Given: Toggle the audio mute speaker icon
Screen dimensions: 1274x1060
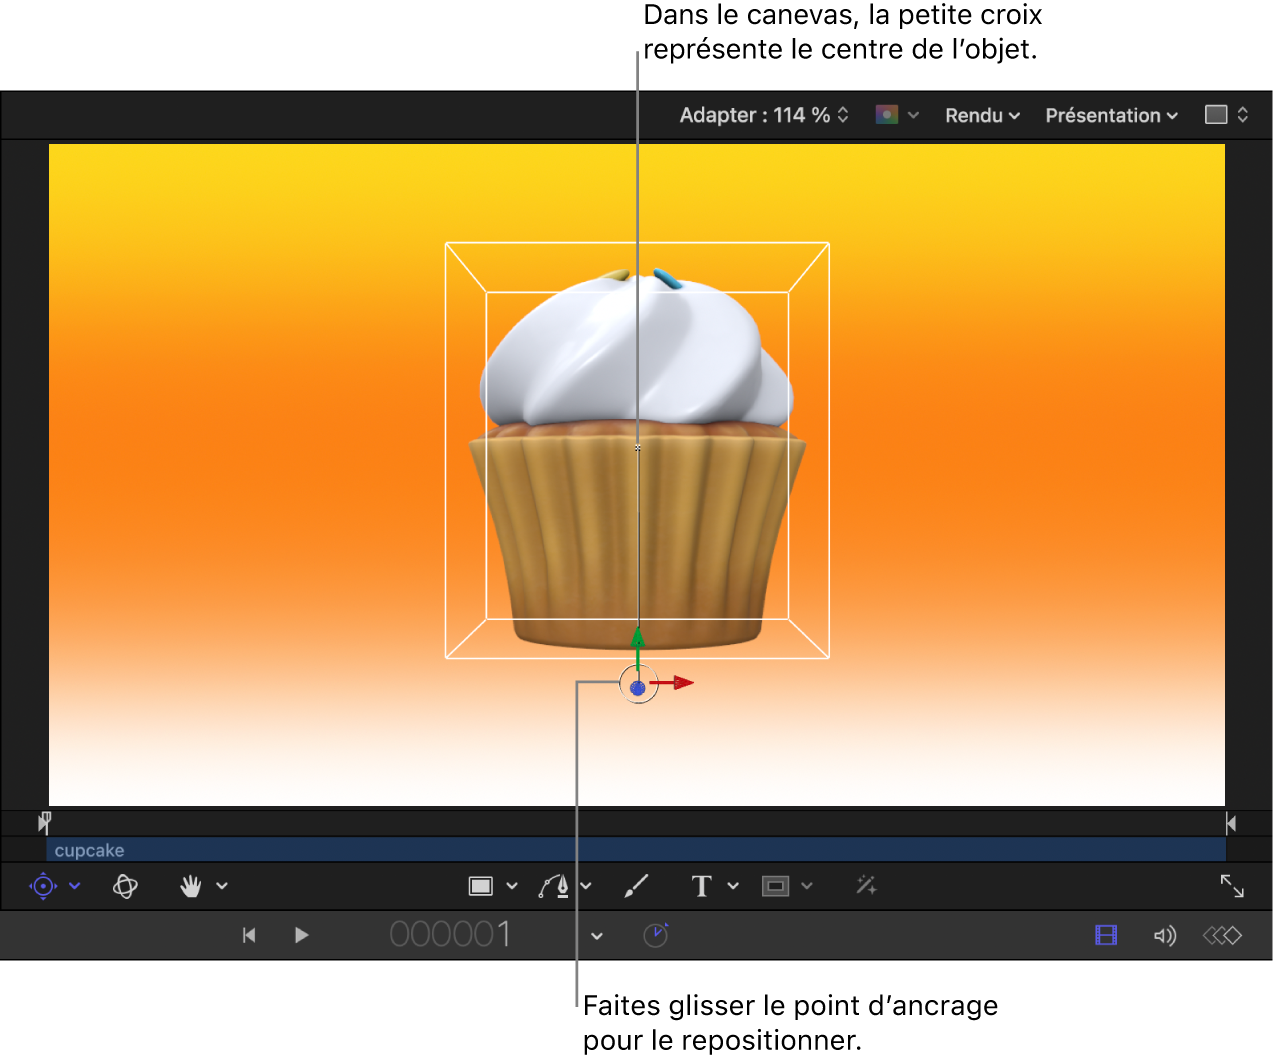Looking at the screenshot, I should coord(1164,936).
